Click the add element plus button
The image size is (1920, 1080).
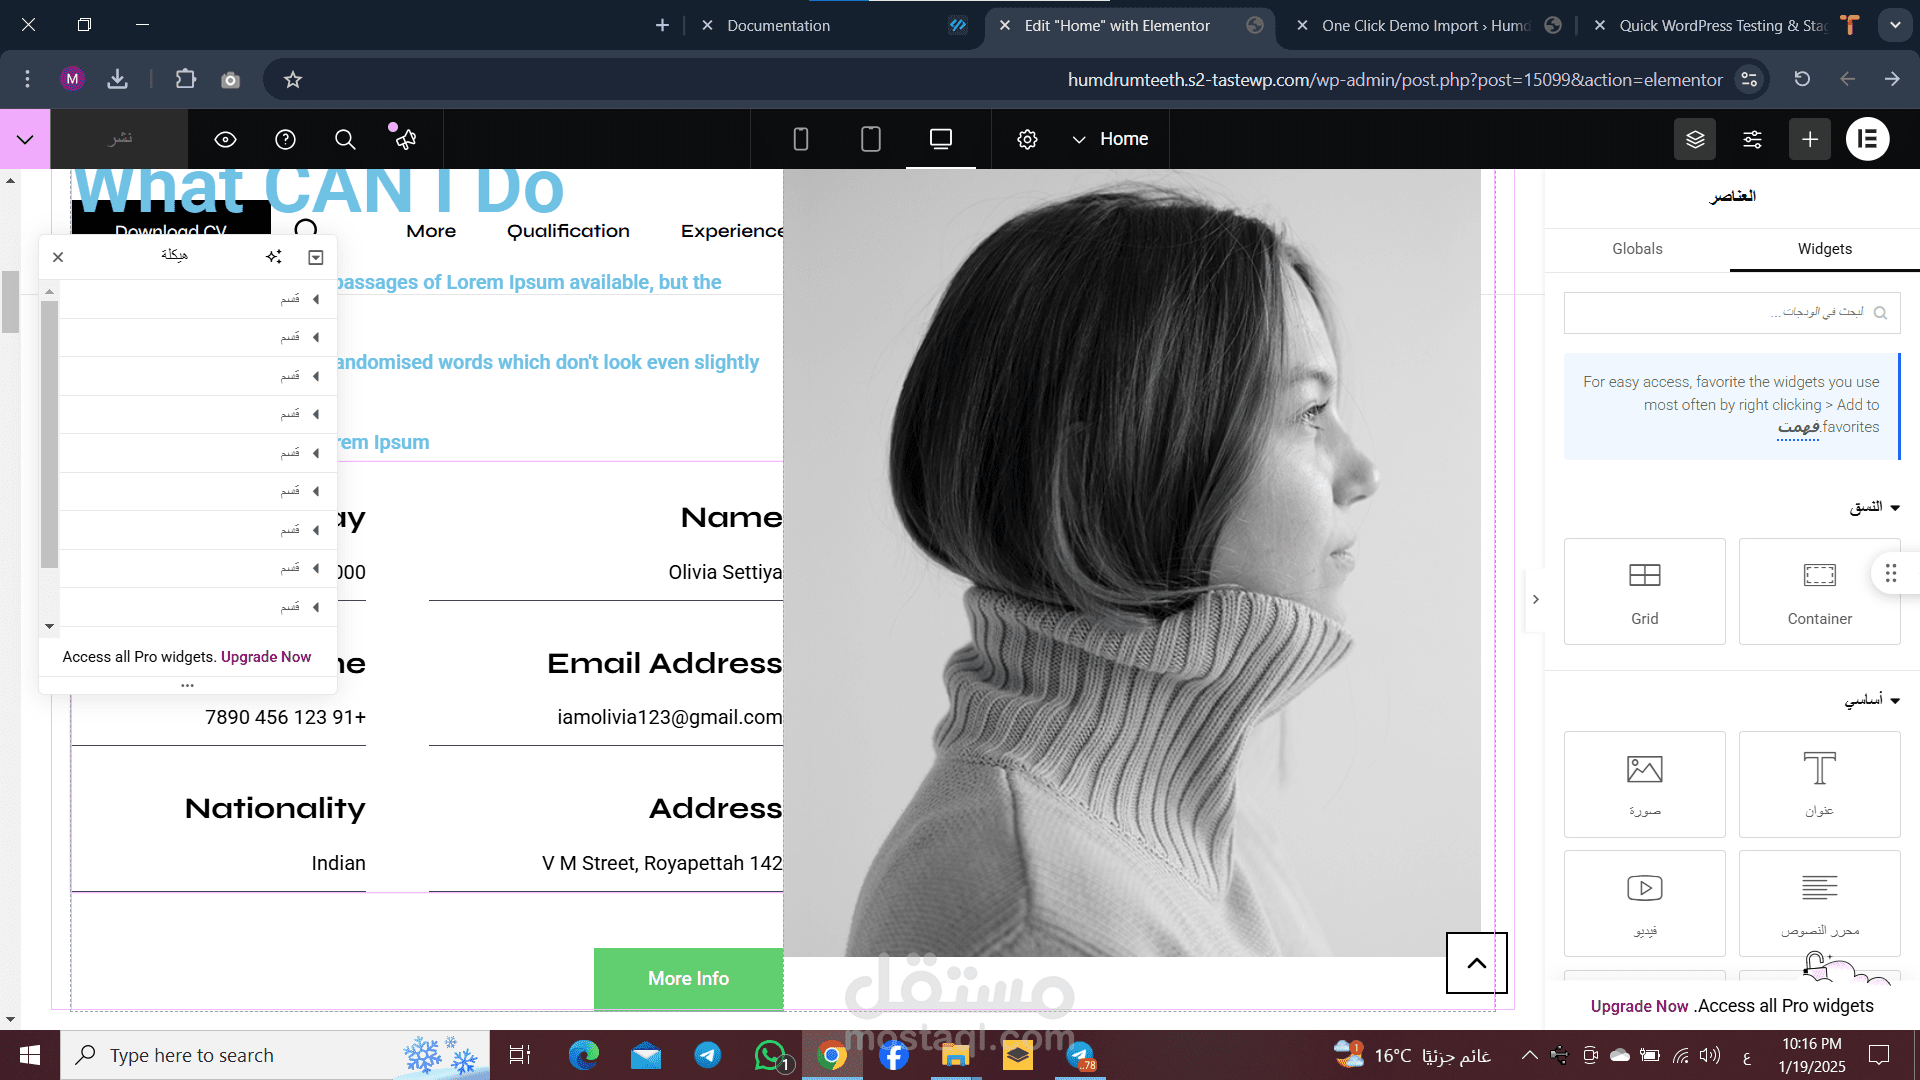(1810, 139)
